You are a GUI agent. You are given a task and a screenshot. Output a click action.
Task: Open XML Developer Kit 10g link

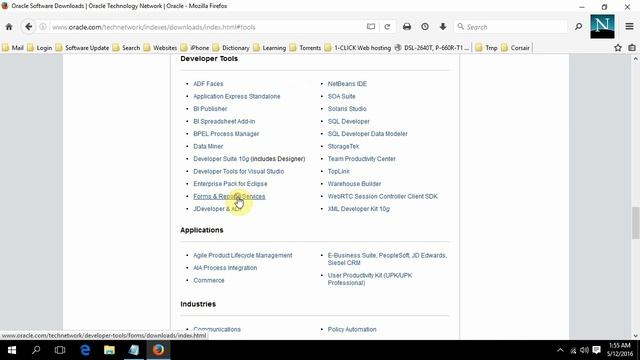tap(359, 209)
